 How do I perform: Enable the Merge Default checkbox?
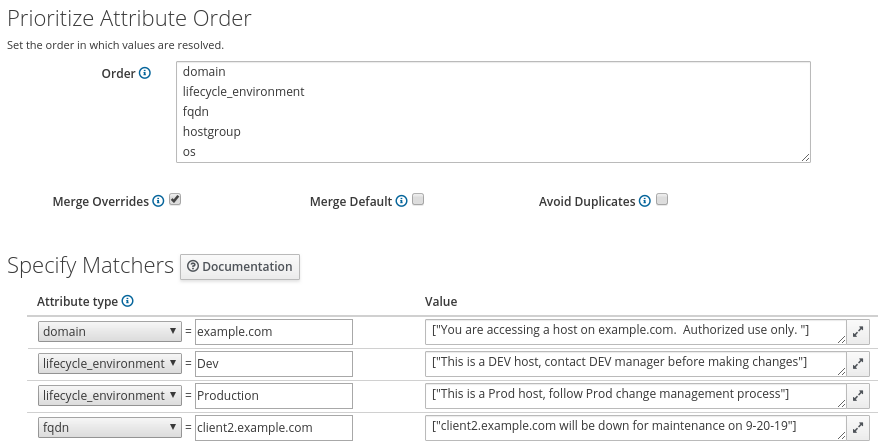click(x=418, y=200)
